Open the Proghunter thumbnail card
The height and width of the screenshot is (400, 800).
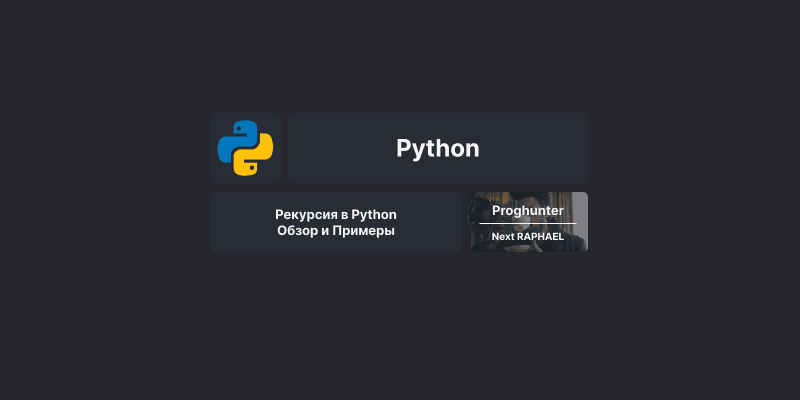click(529, 222)
